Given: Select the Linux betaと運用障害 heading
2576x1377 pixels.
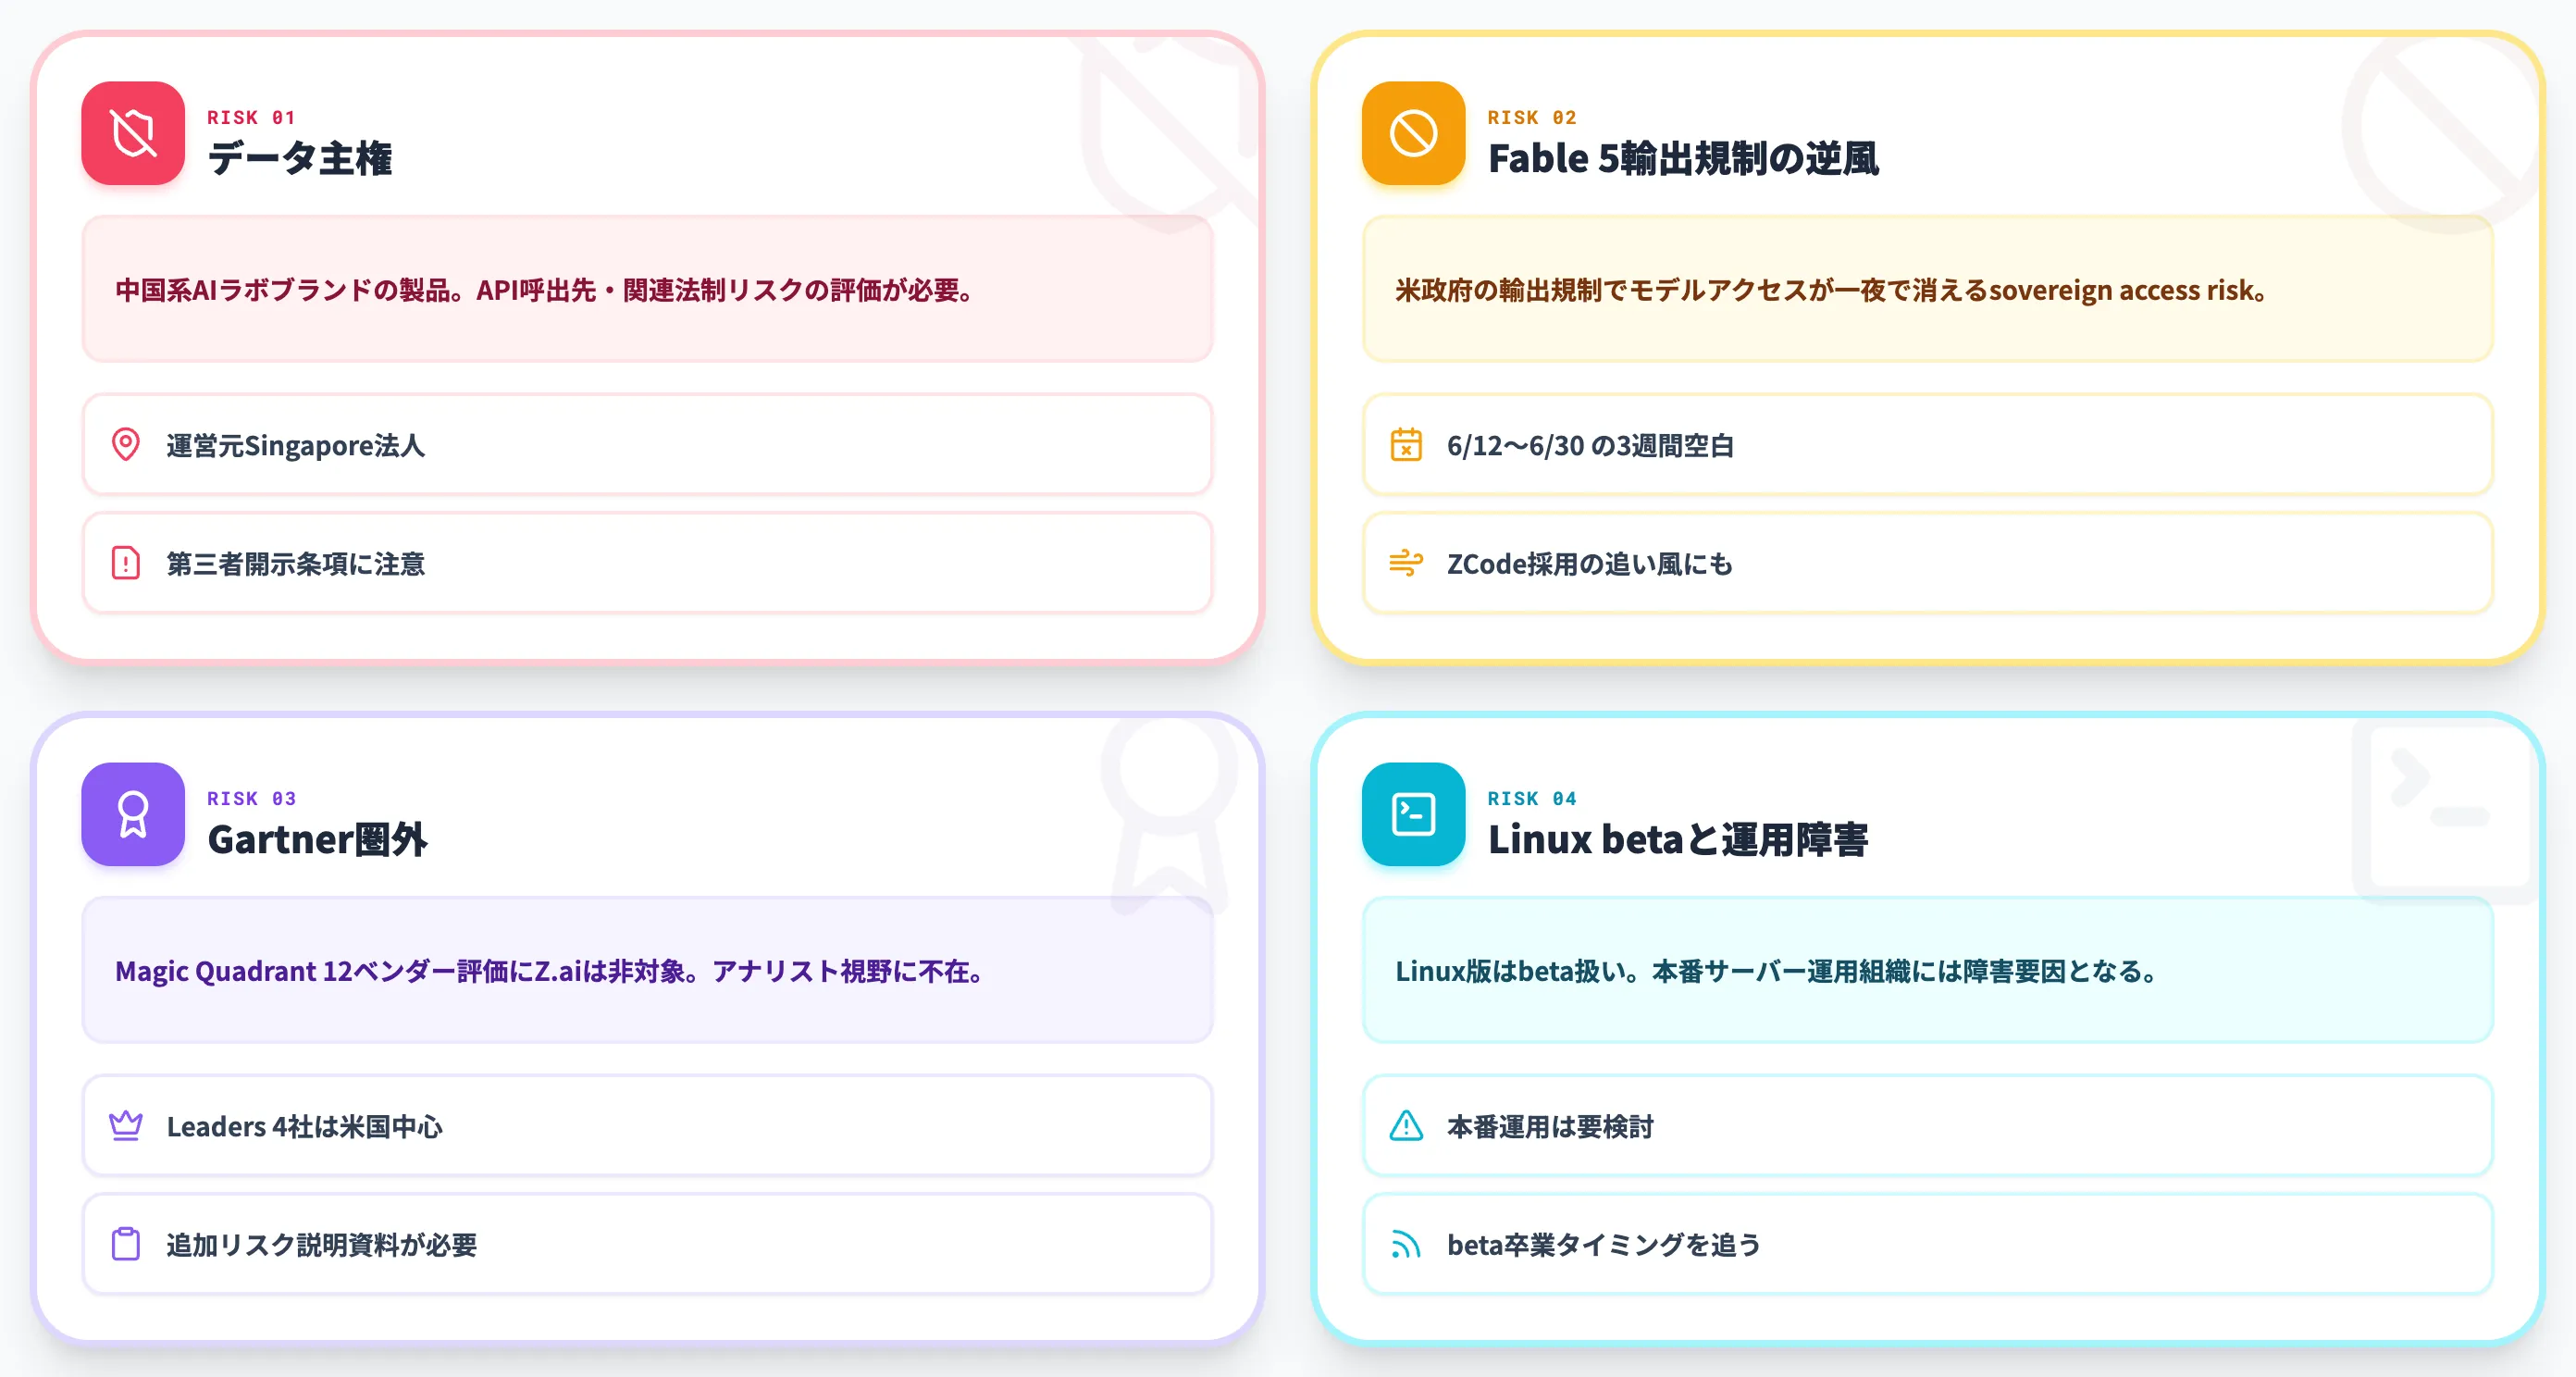Looking at the screenshot, I should point(1678,839).
